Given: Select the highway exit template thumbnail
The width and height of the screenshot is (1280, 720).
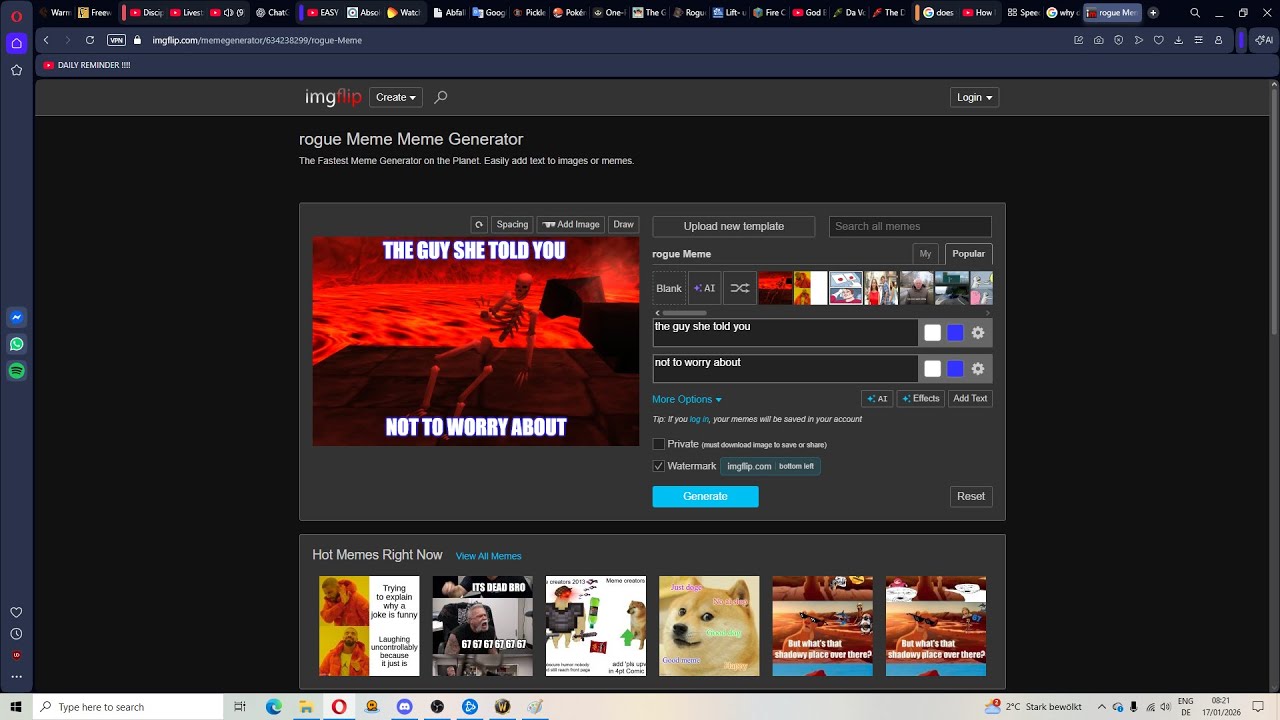Looking at the screenshot, I should (952, 288).
